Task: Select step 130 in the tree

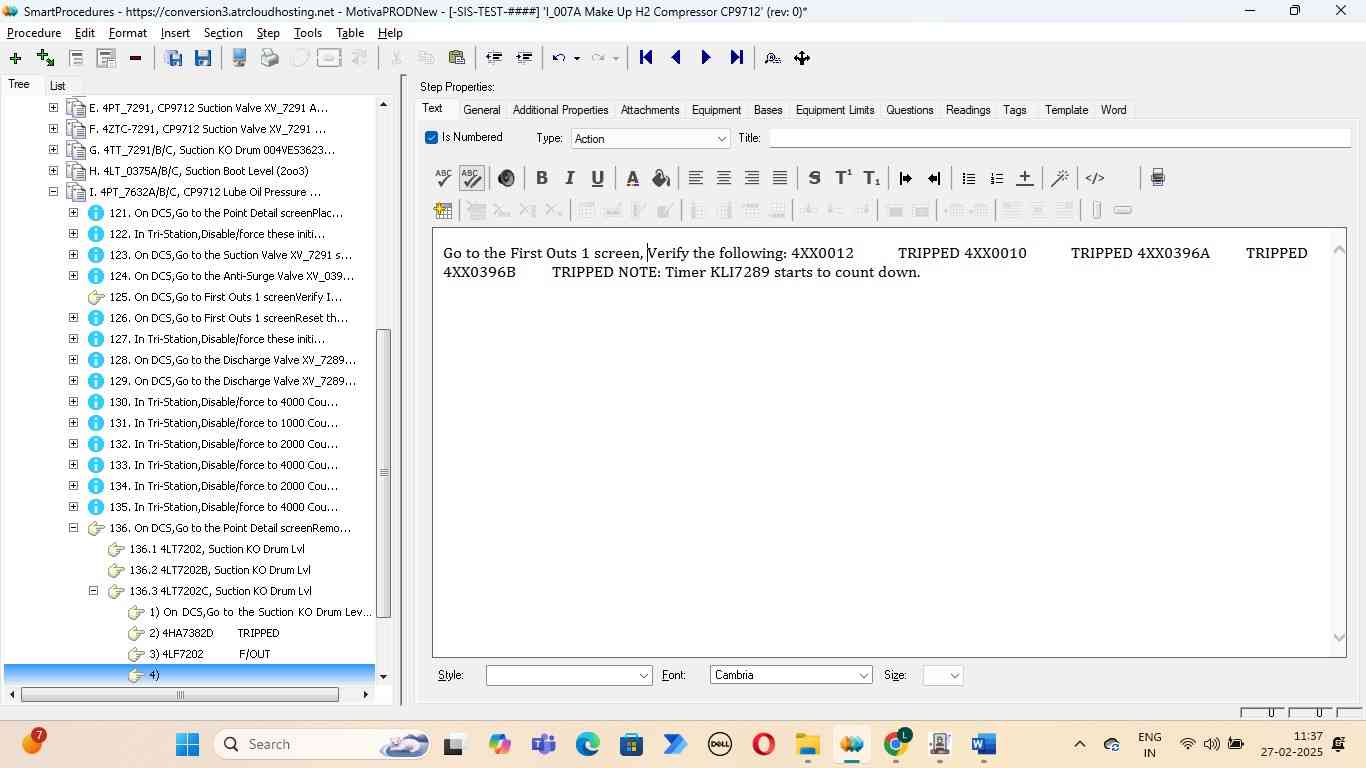Action: point(224,402)
